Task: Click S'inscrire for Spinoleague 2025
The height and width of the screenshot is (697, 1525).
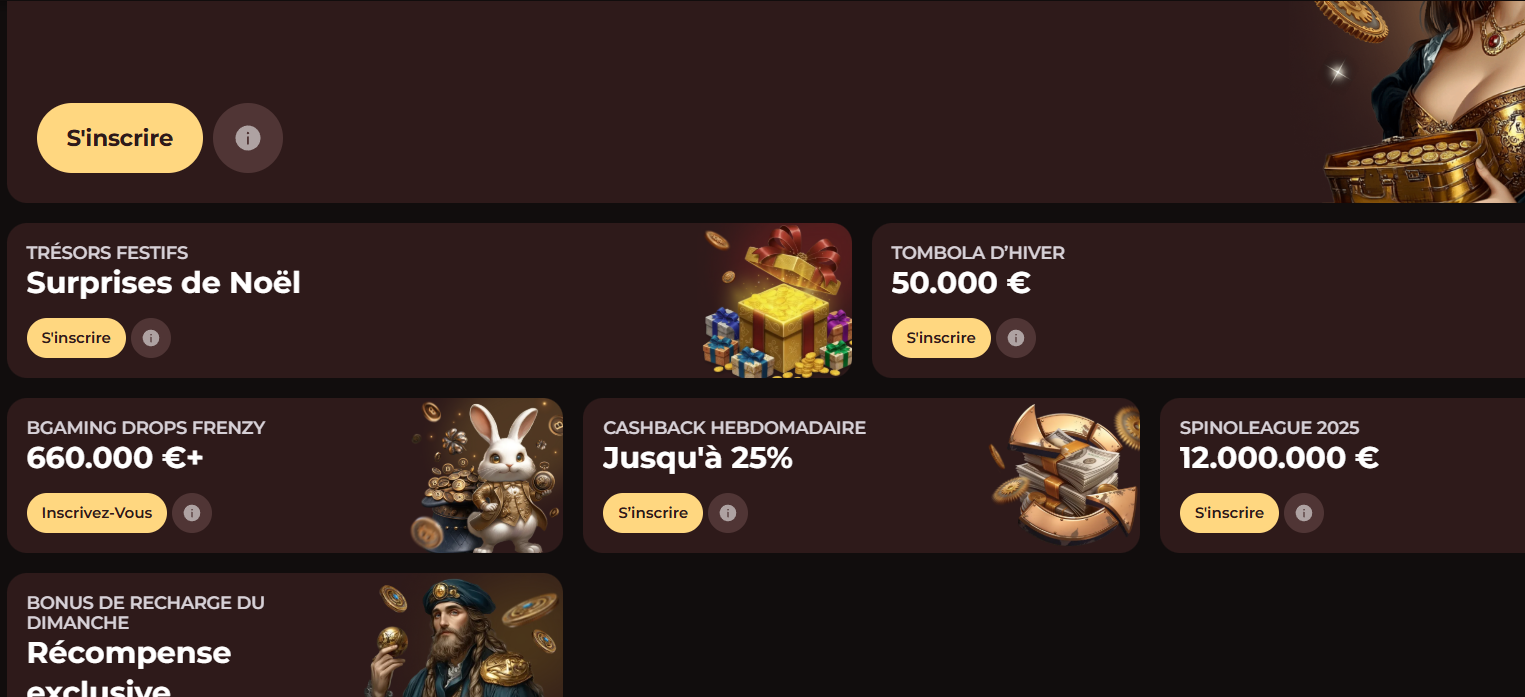Action: pos(1229,513)
